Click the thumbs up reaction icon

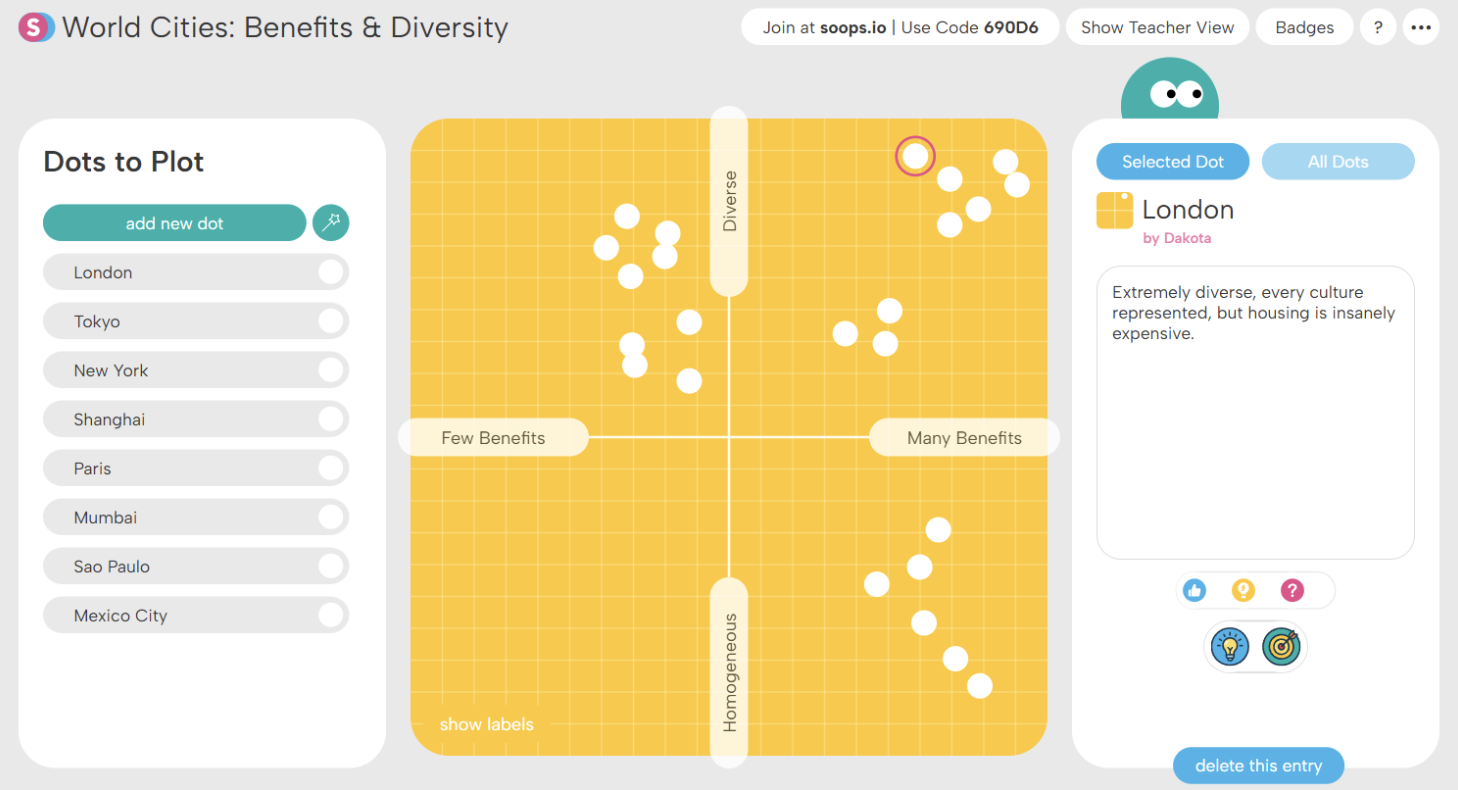coord(1194,590)
